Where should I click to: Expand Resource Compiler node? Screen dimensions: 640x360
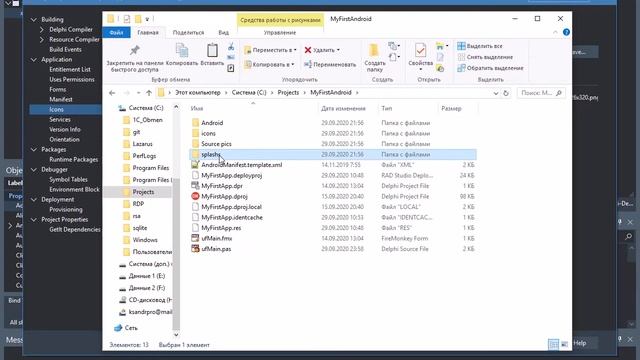click(x=42, y=40)
